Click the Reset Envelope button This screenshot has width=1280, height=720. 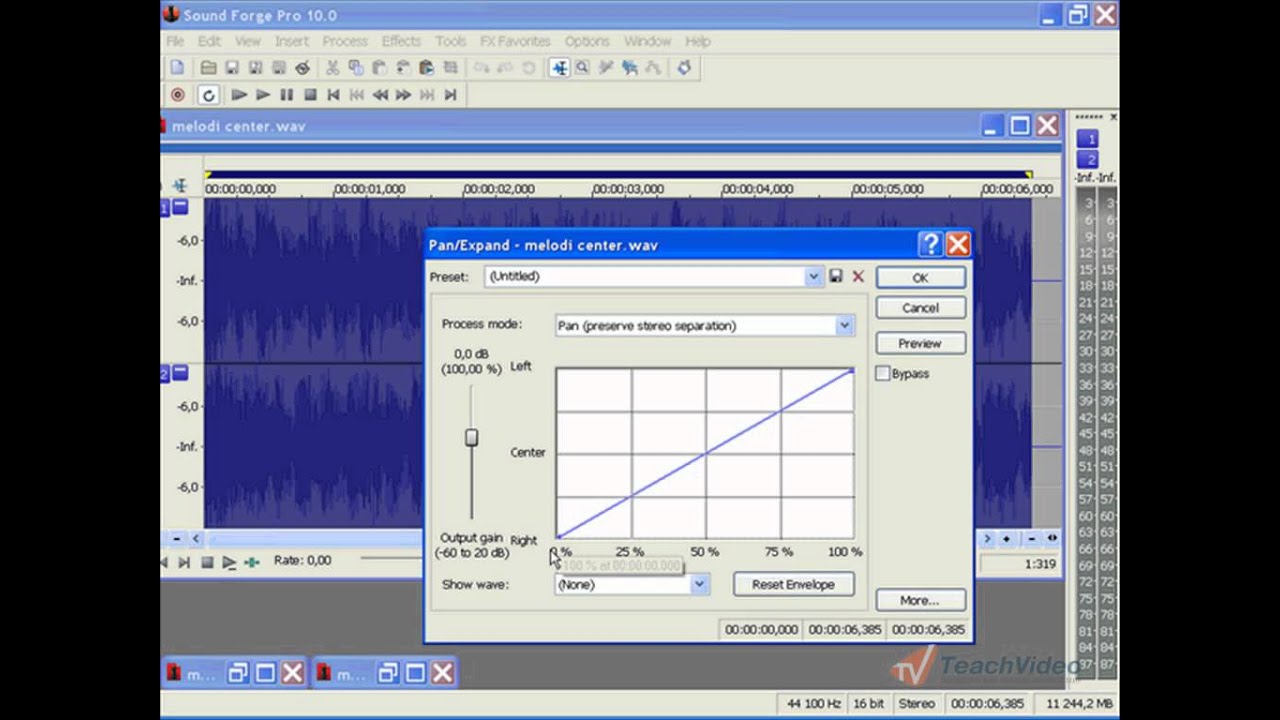793,584
